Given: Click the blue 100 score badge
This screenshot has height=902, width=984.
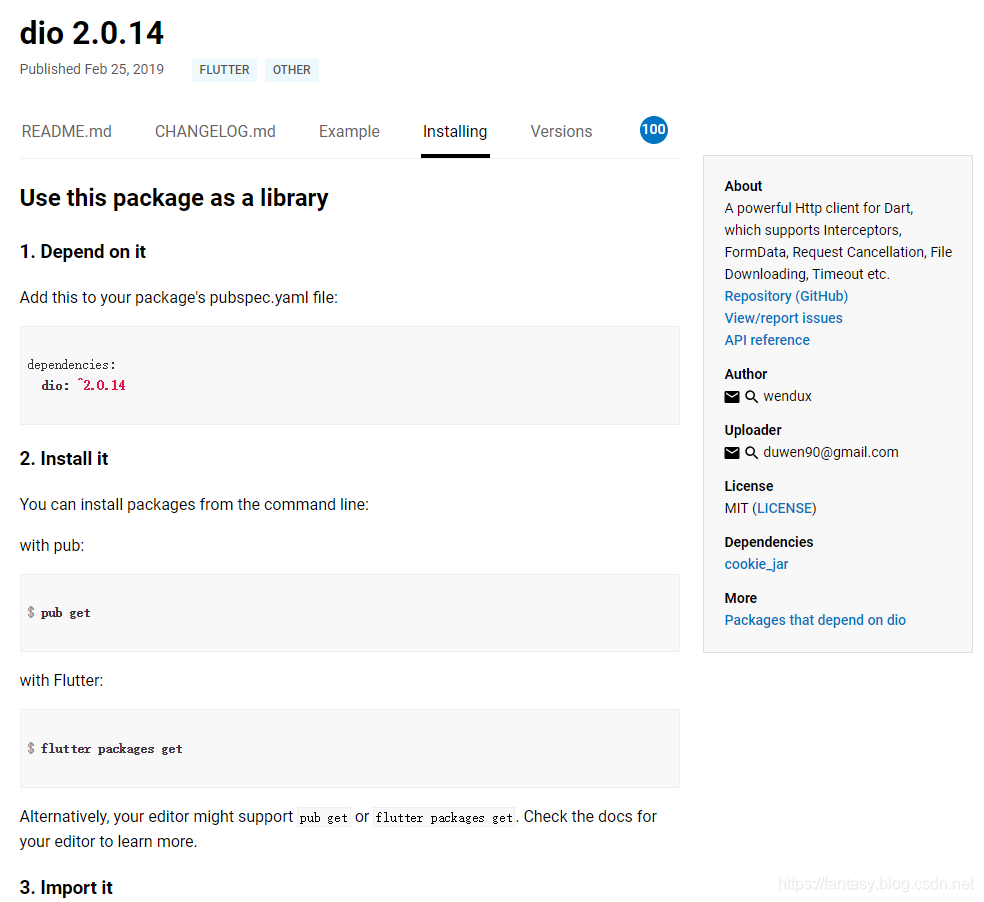Looking at the screenshot, I should coord(654,130).
